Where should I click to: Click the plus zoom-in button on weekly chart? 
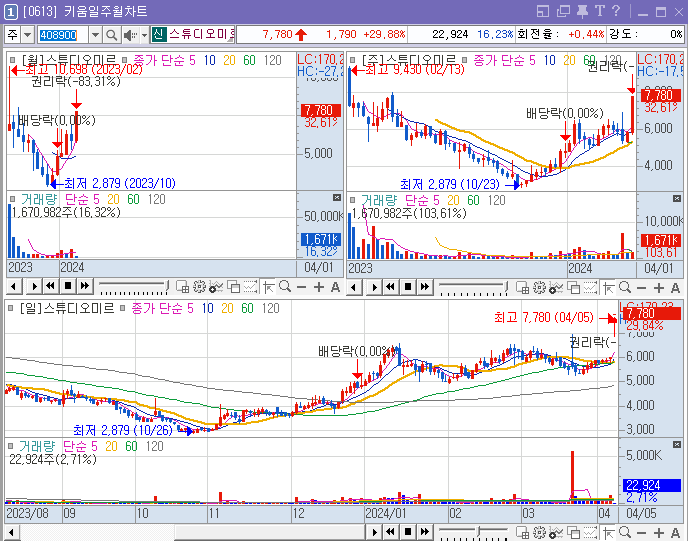point(659,288)
